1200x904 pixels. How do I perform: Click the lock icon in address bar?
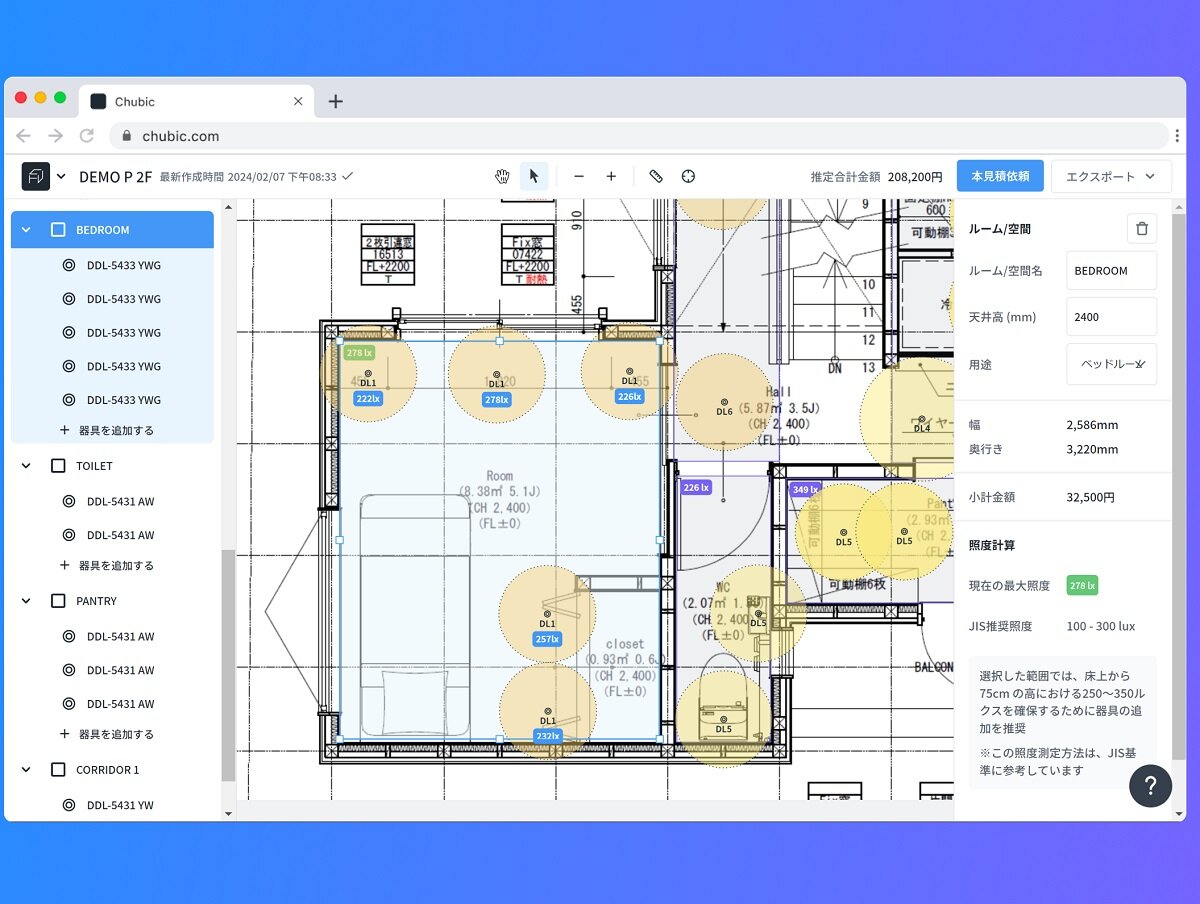tap(127, 136)
